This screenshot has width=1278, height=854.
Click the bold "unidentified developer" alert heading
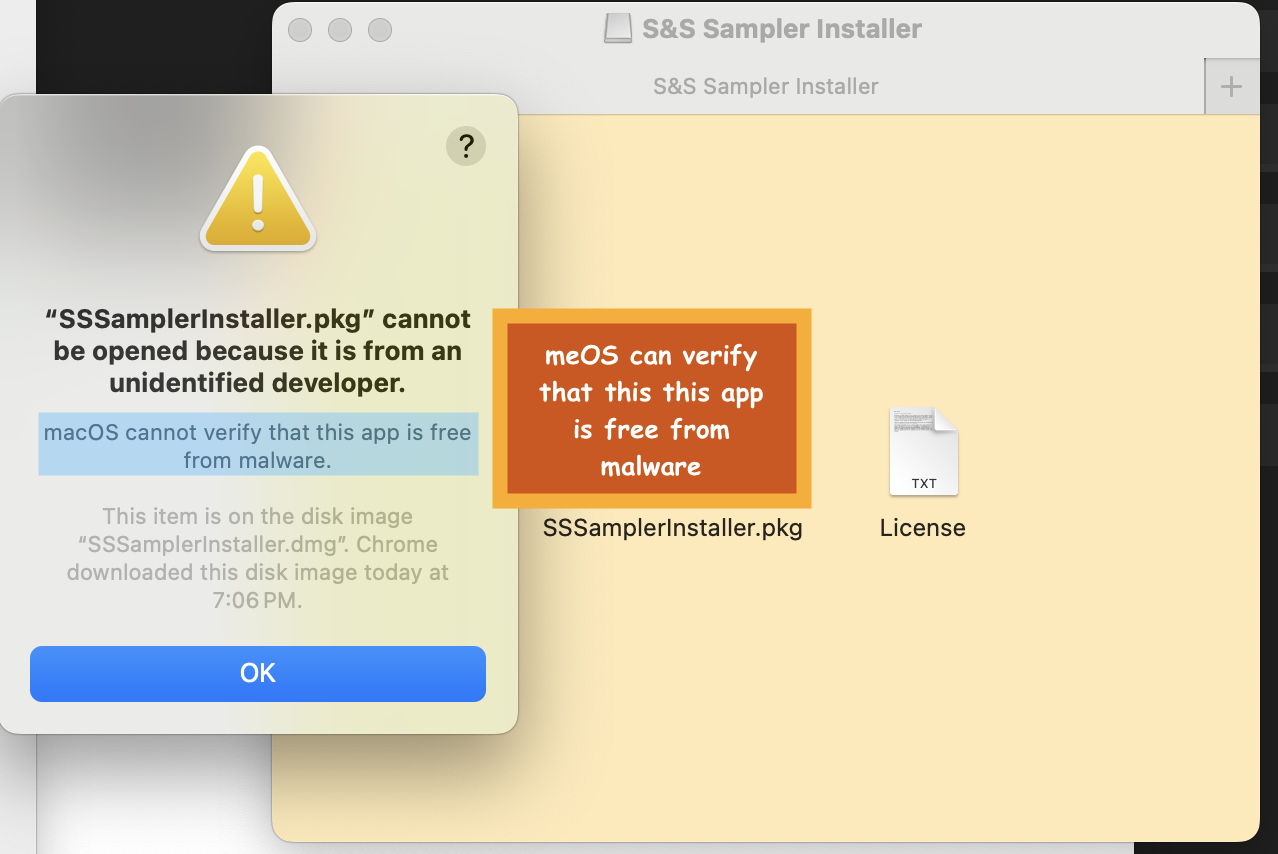point(258,351)
